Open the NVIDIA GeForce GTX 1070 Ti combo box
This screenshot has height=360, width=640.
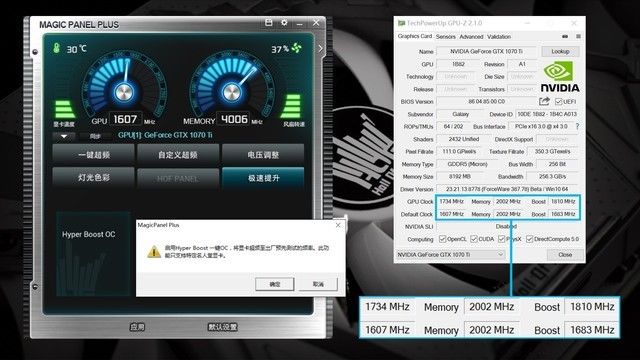(451, 254)
